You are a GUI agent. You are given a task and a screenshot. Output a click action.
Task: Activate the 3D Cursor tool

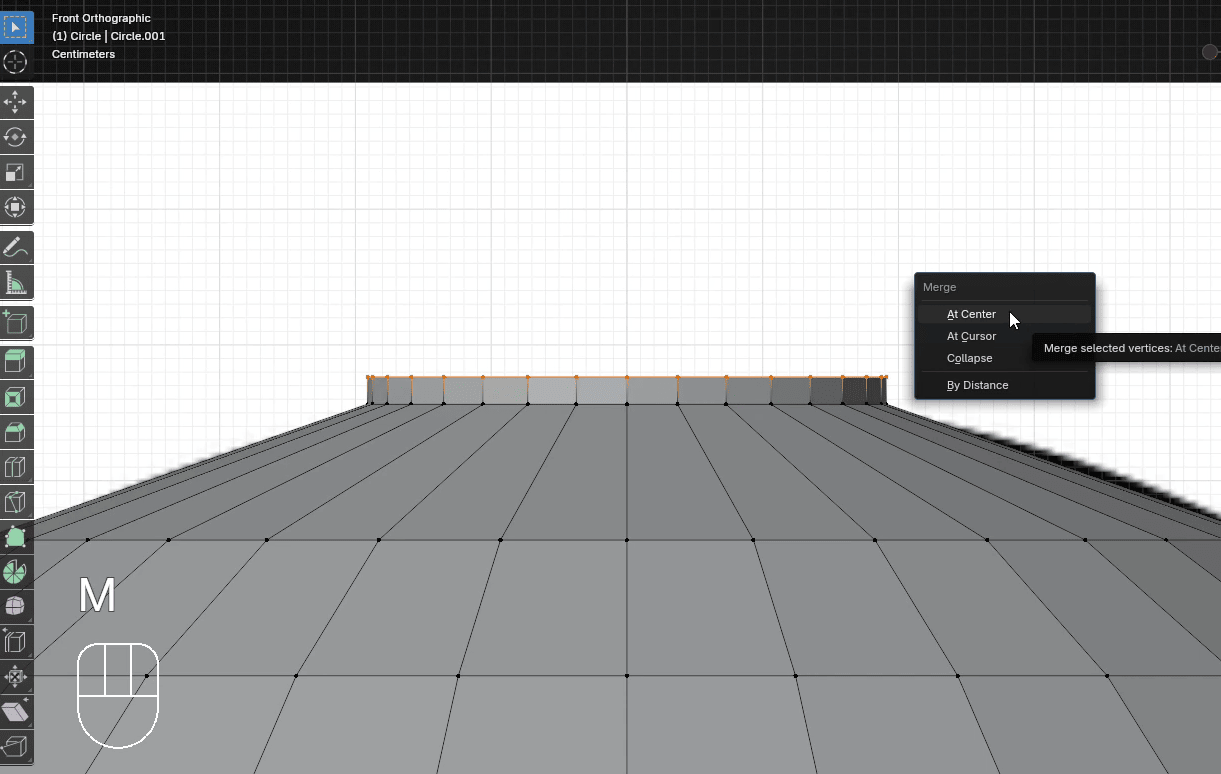tap(16, 62)
